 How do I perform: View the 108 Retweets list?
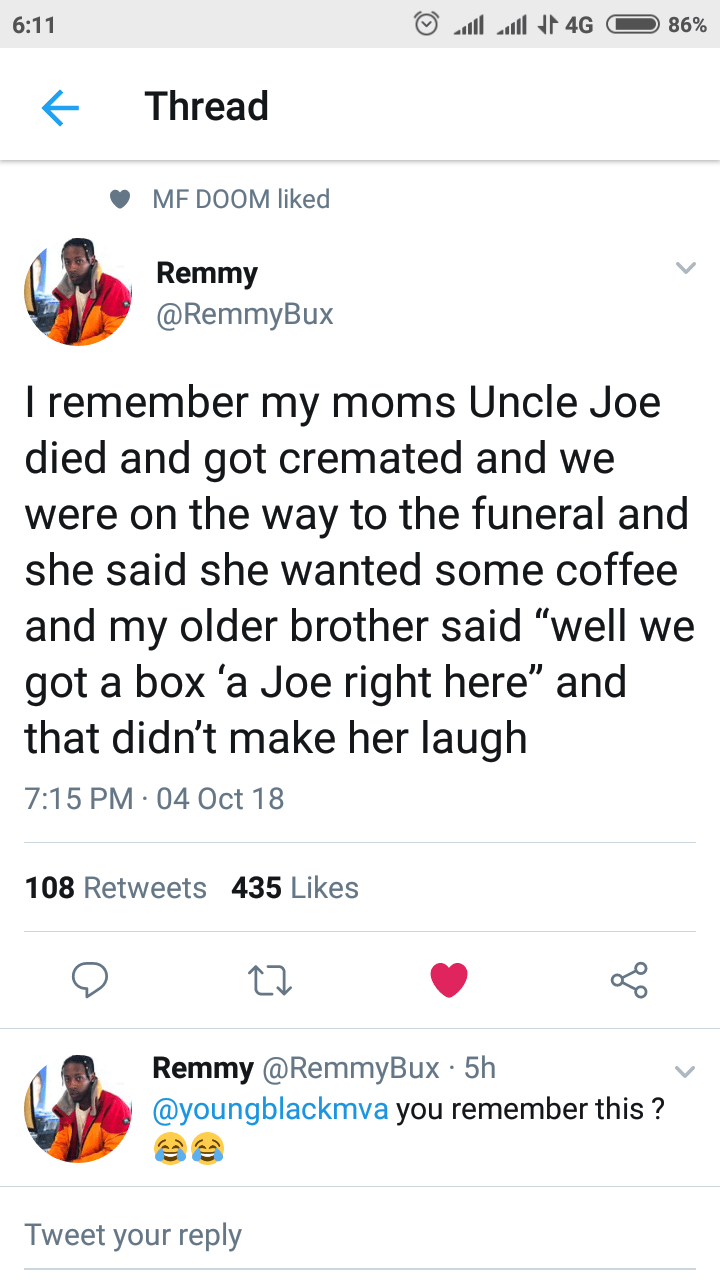click(x=115, y=888)
